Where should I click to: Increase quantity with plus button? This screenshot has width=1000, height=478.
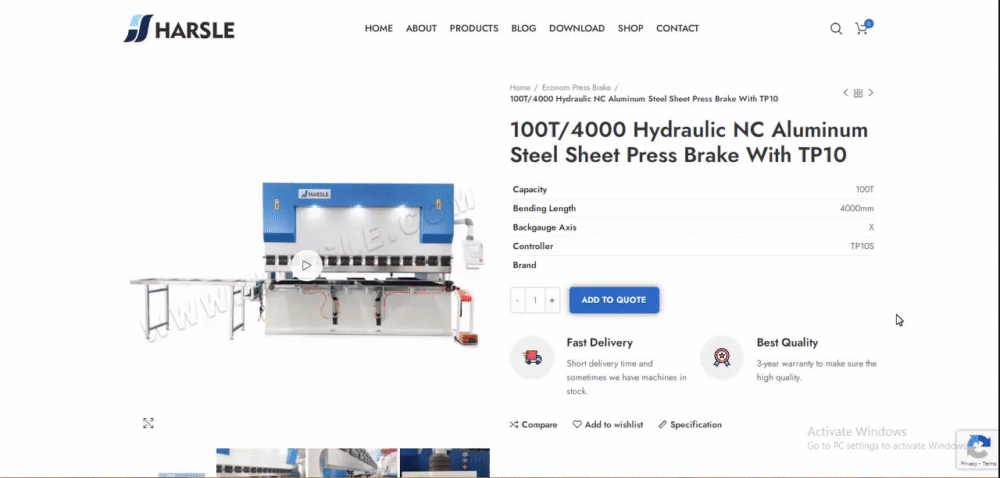click(552, 300)
